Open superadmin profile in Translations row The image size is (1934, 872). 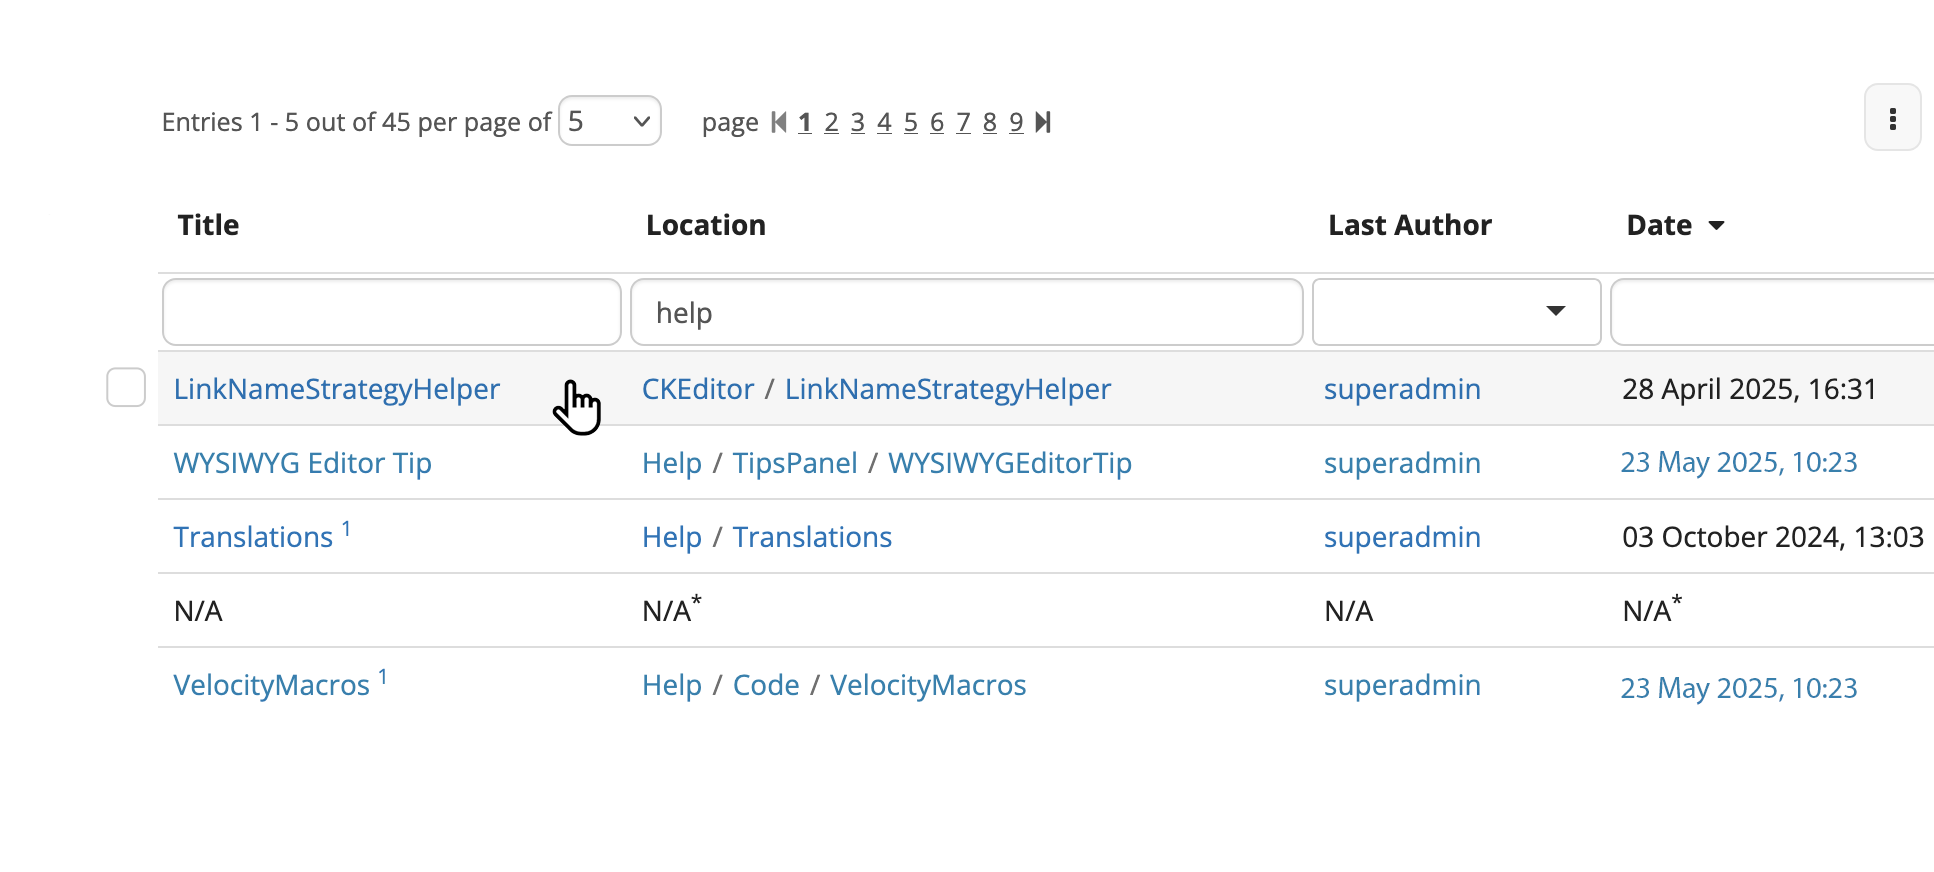coord(1401,537)
